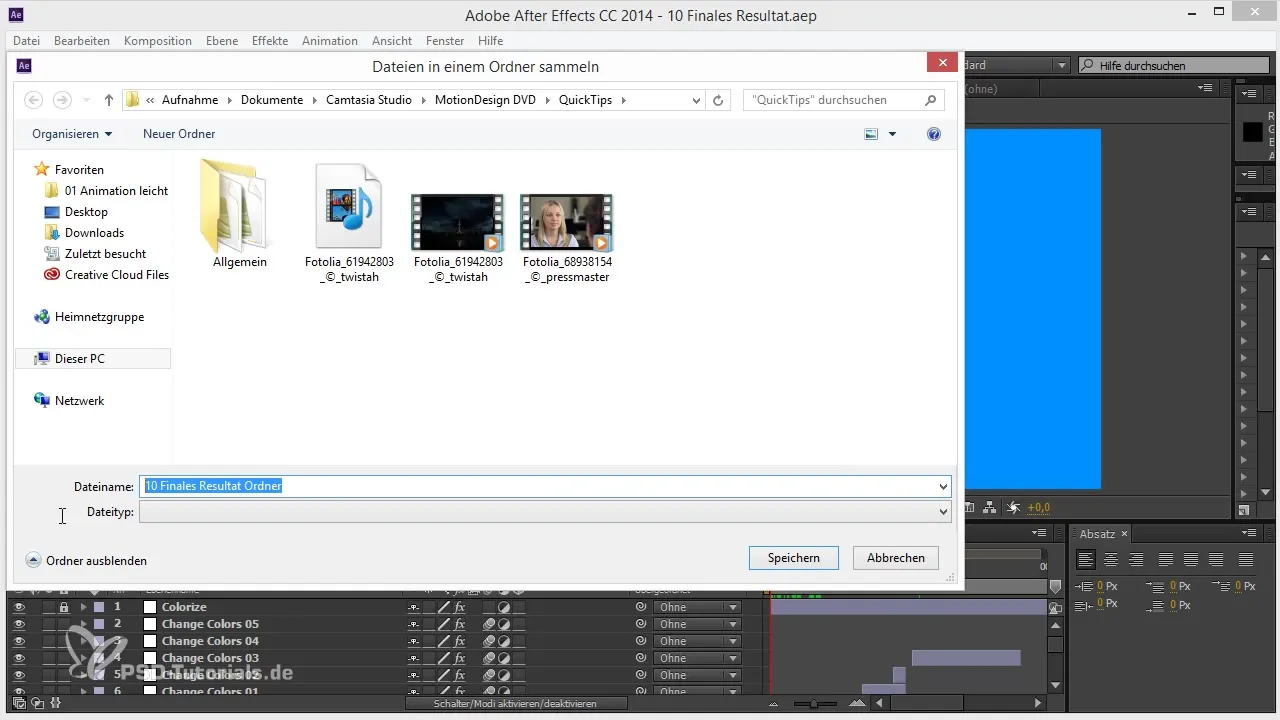Hide the Change Colors 03 layer
This screenshot has height=720, width=1280.
pos(18,658)
